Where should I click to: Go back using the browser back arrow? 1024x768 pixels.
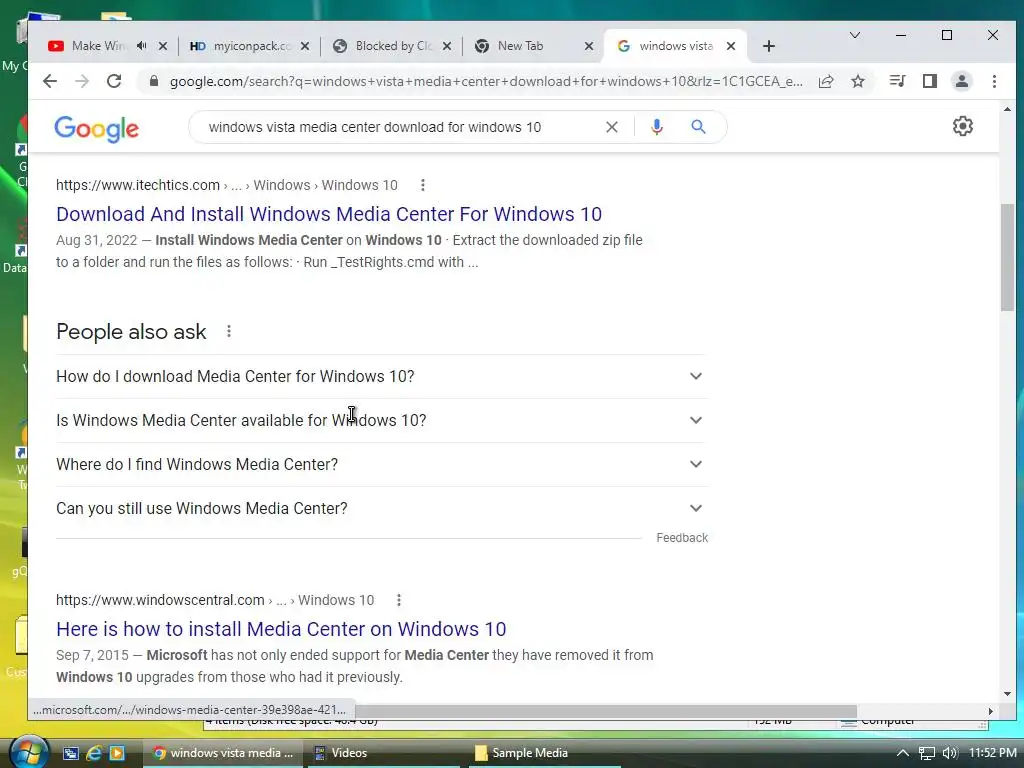tap(50, 81)
